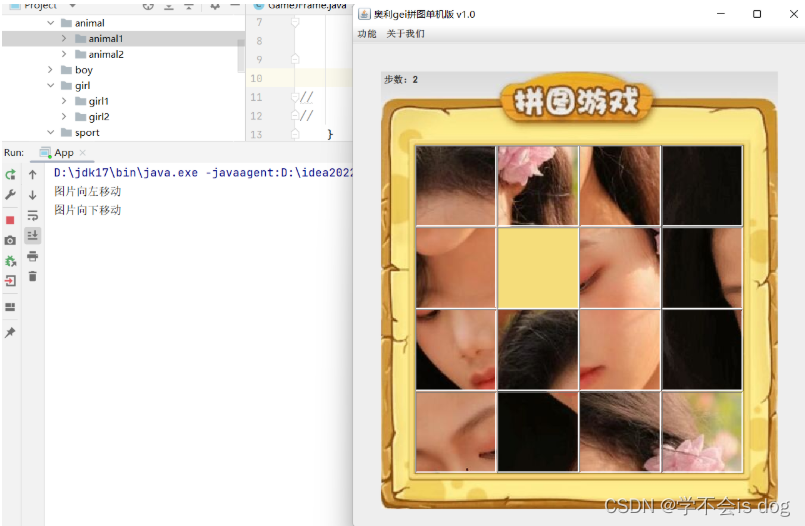Click the Java icon in puzzle title bar
Image resolution: width=805 pixels, height=526 pixels.
364,14
